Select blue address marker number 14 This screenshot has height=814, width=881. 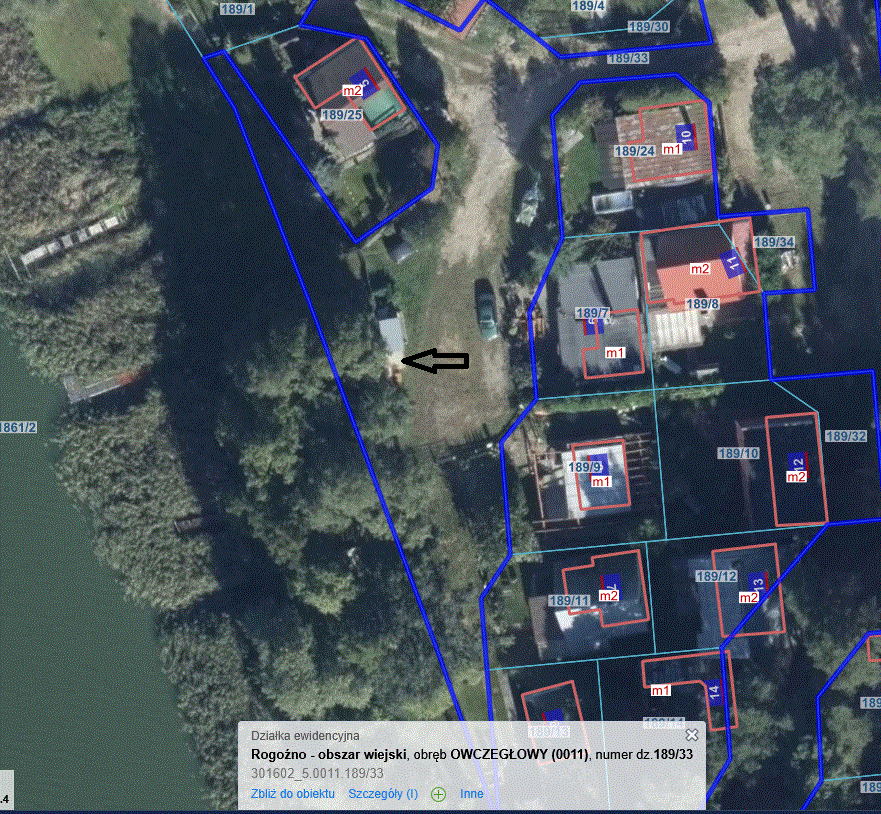714,691
